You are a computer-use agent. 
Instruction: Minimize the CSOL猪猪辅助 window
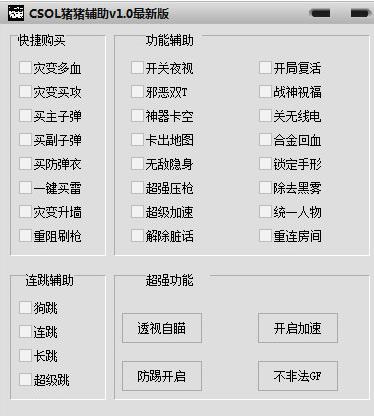(x=320, y=13)
